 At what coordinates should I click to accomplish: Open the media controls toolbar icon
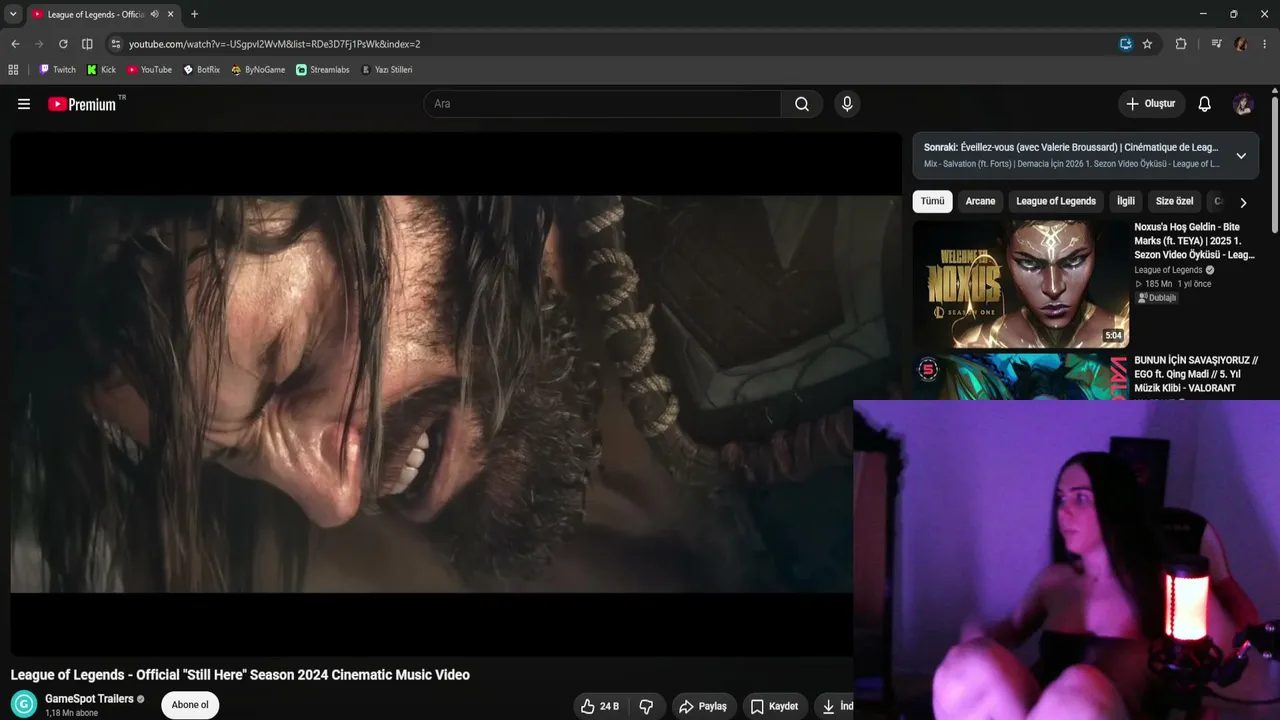[1216, 44]
